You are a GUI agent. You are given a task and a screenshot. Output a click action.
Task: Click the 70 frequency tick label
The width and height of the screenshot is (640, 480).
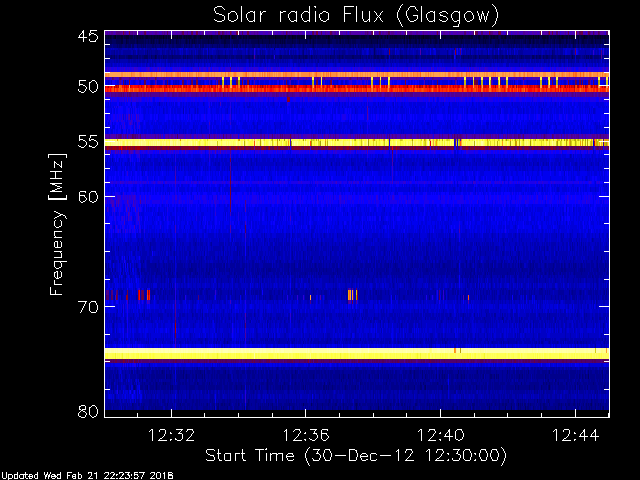[x=88, y=307]
